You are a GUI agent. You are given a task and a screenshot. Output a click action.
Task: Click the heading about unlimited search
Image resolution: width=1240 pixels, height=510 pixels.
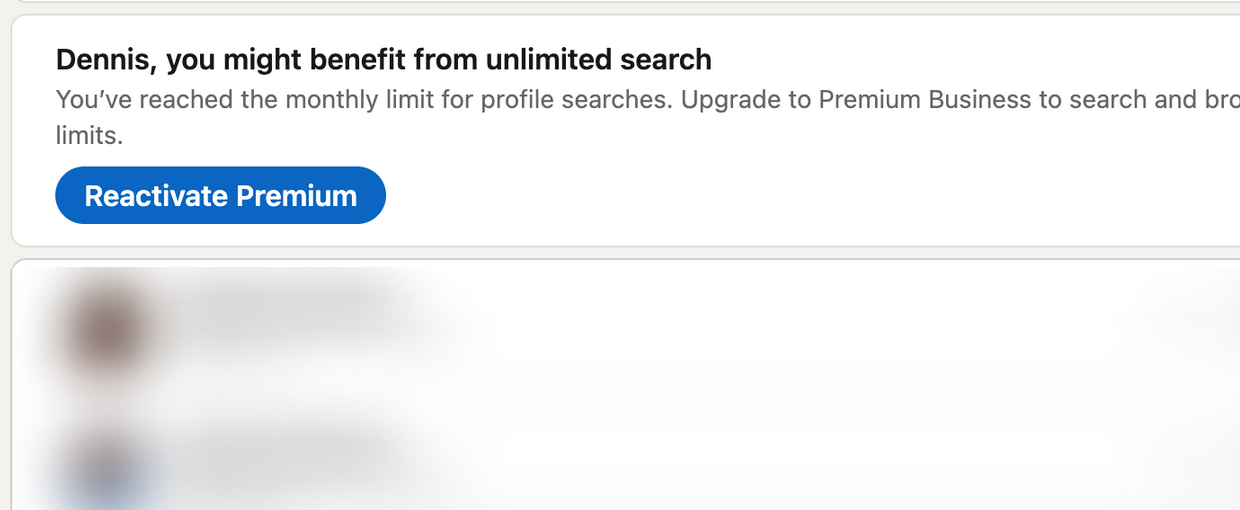(384, 60)
